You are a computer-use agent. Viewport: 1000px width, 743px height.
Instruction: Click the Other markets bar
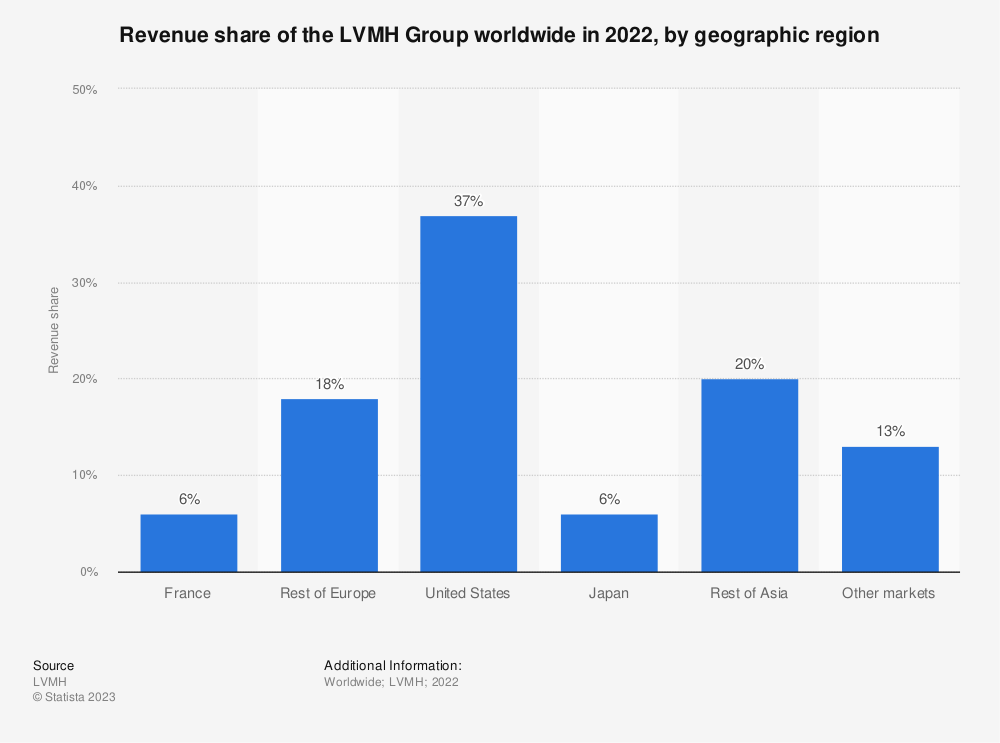point(890,510)
